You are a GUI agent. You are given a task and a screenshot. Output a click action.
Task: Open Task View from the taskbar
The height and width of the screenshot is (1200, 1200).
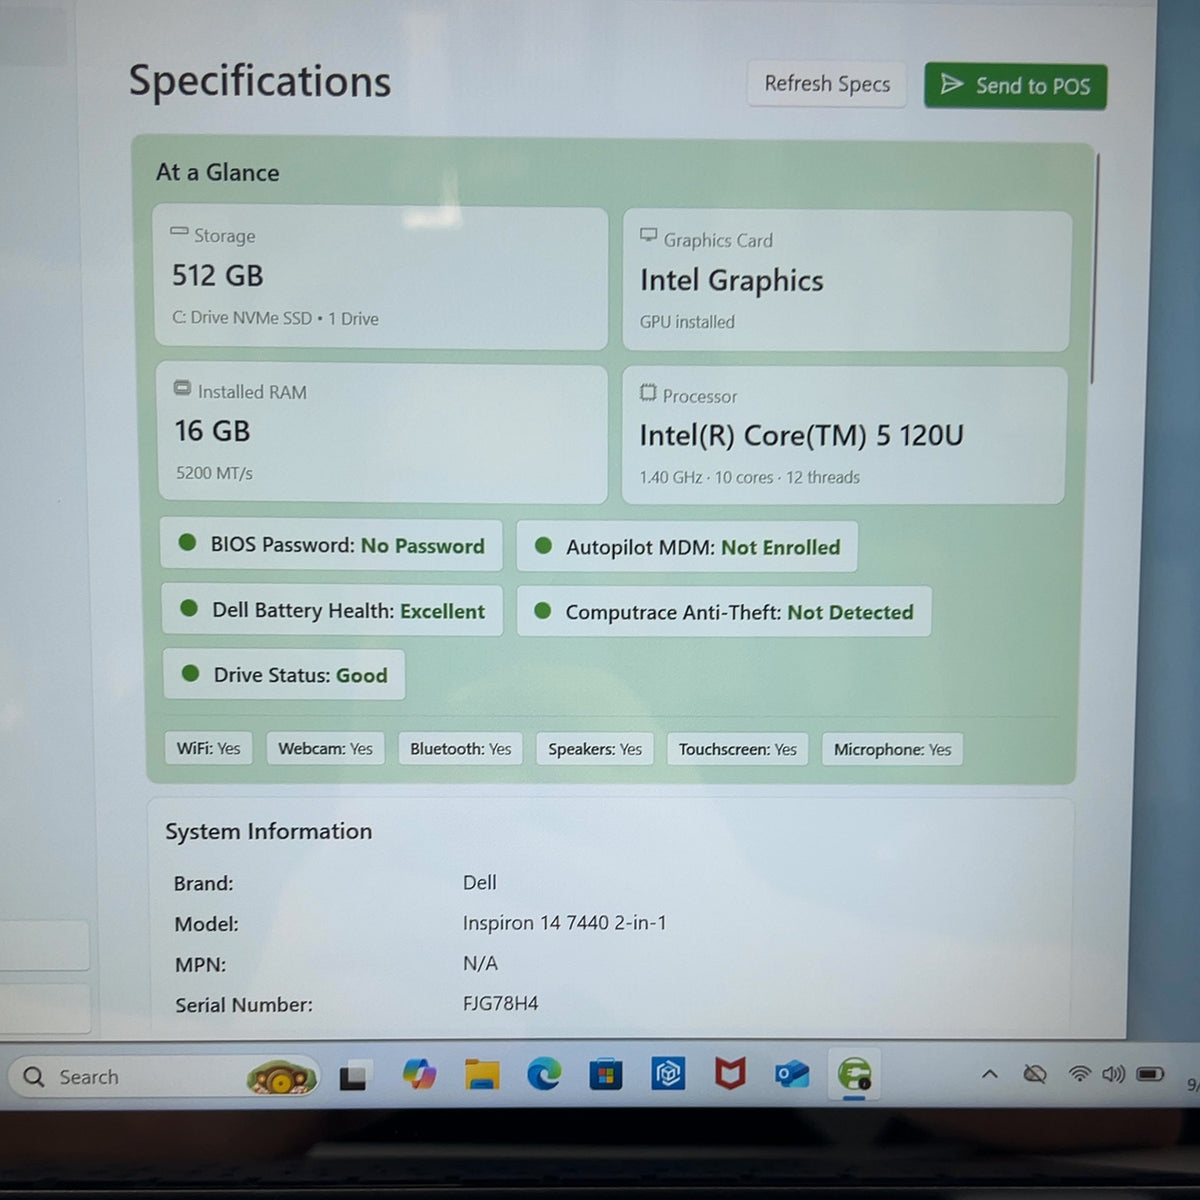coord(353,1076)
